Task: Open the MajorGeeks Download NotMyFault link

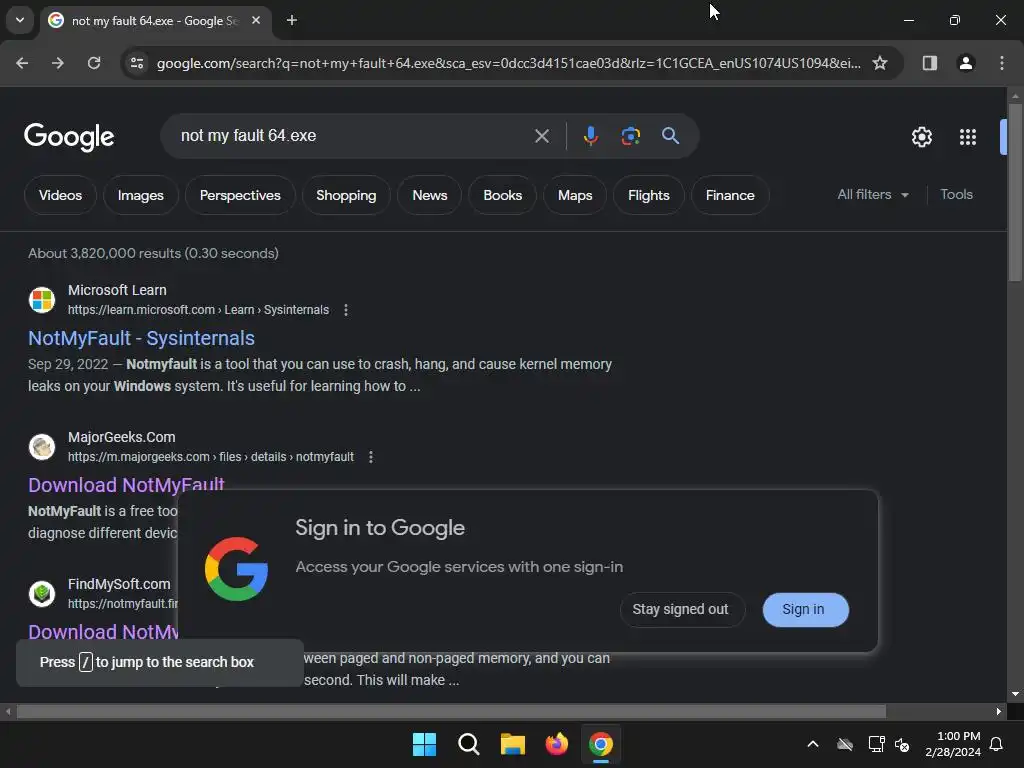Action: [126, 485]
